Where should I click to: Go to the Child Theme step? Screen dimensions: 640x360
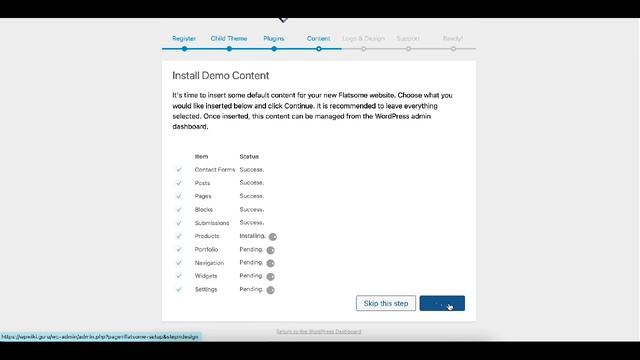[229, 38]
